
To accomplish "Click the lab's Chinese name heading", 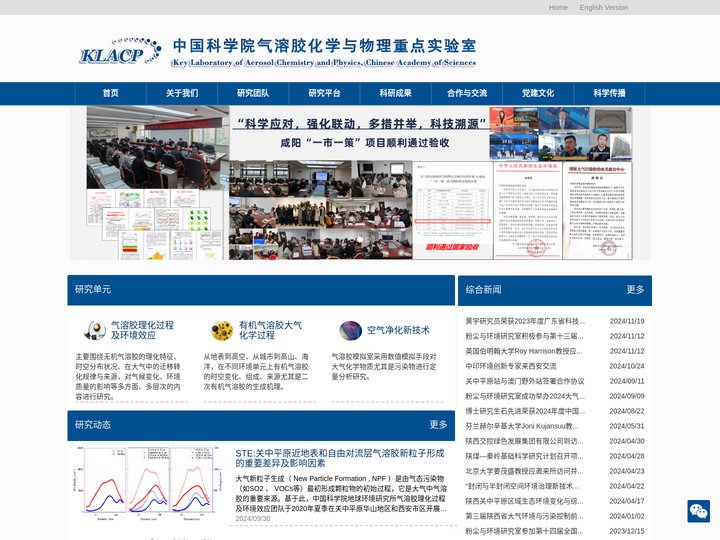I will click(x=324, y=46).
